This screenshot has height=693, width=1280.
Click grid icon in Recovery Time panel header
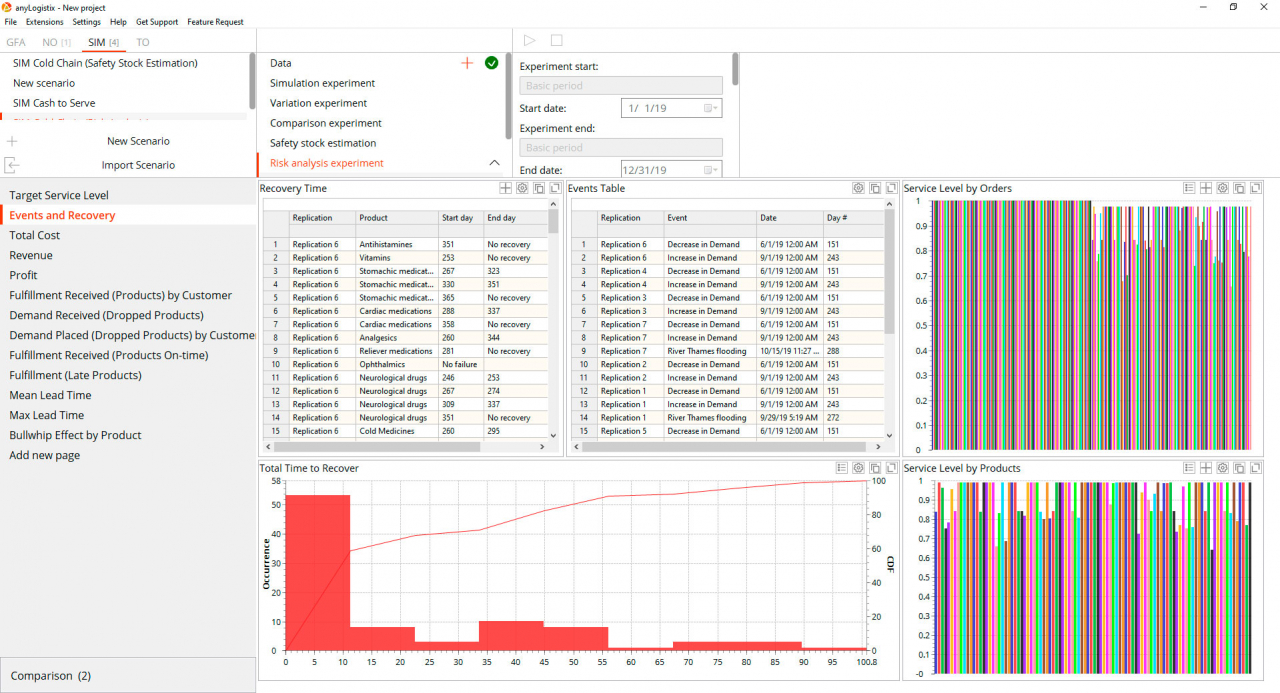pyautogui.click(x=505, y=188)
